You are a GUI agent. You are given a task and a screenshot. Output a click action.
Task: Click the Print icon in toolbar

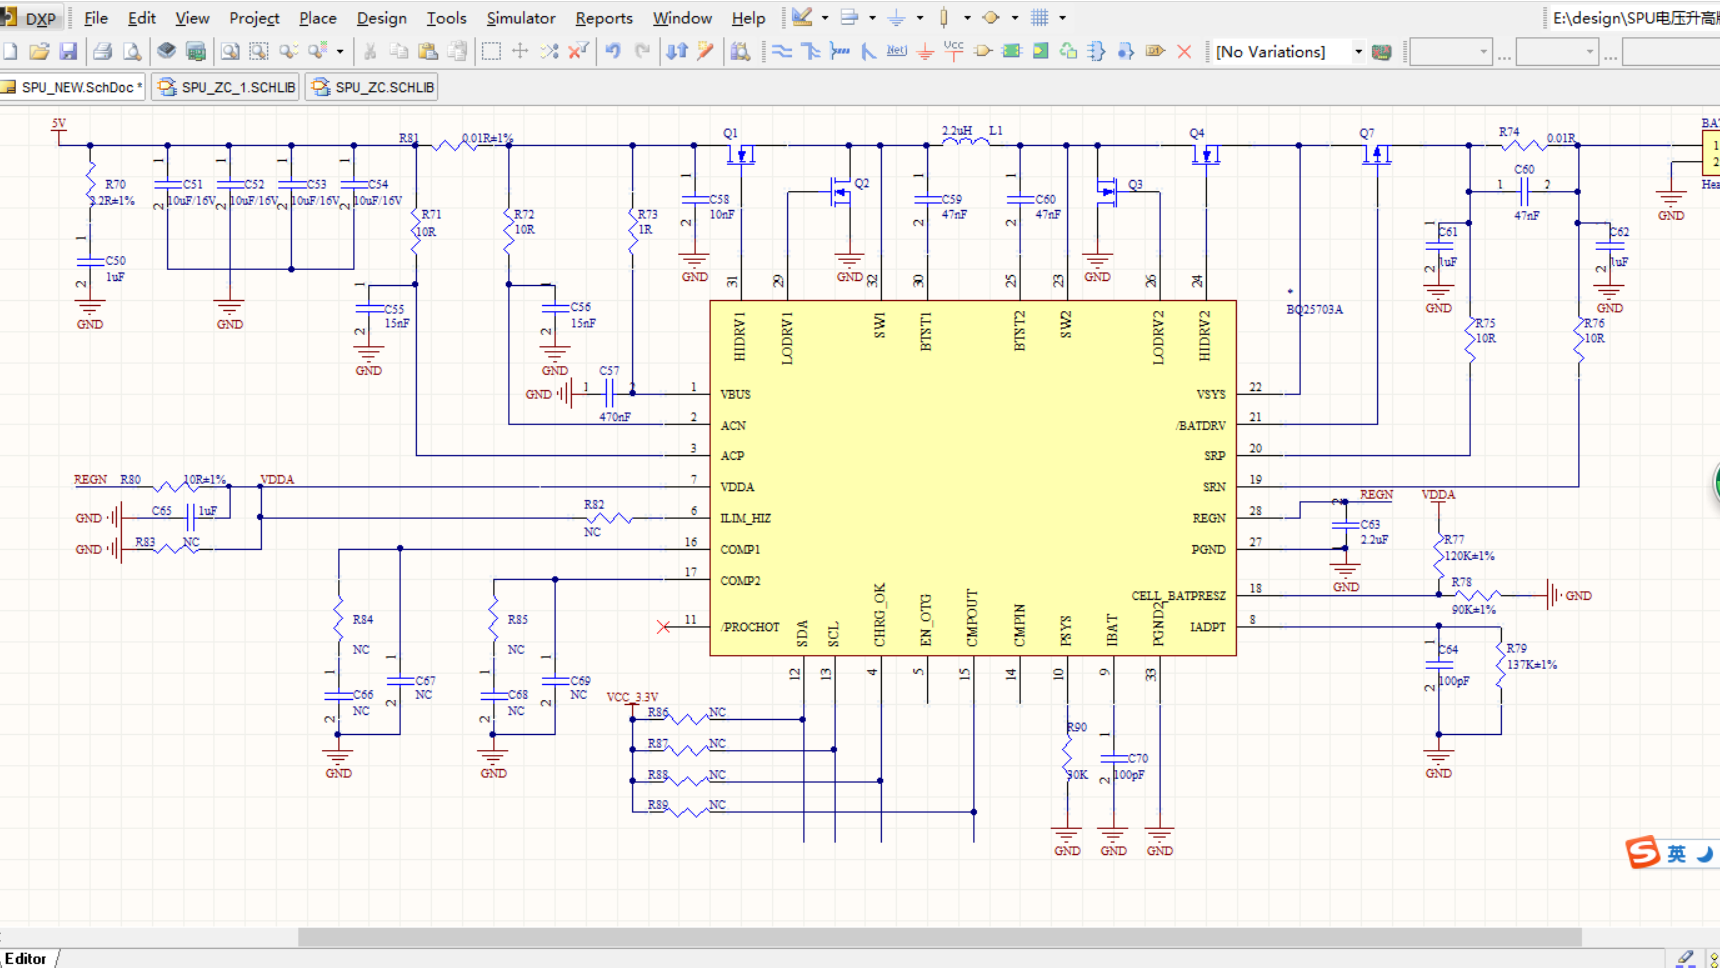click(102, 51)
